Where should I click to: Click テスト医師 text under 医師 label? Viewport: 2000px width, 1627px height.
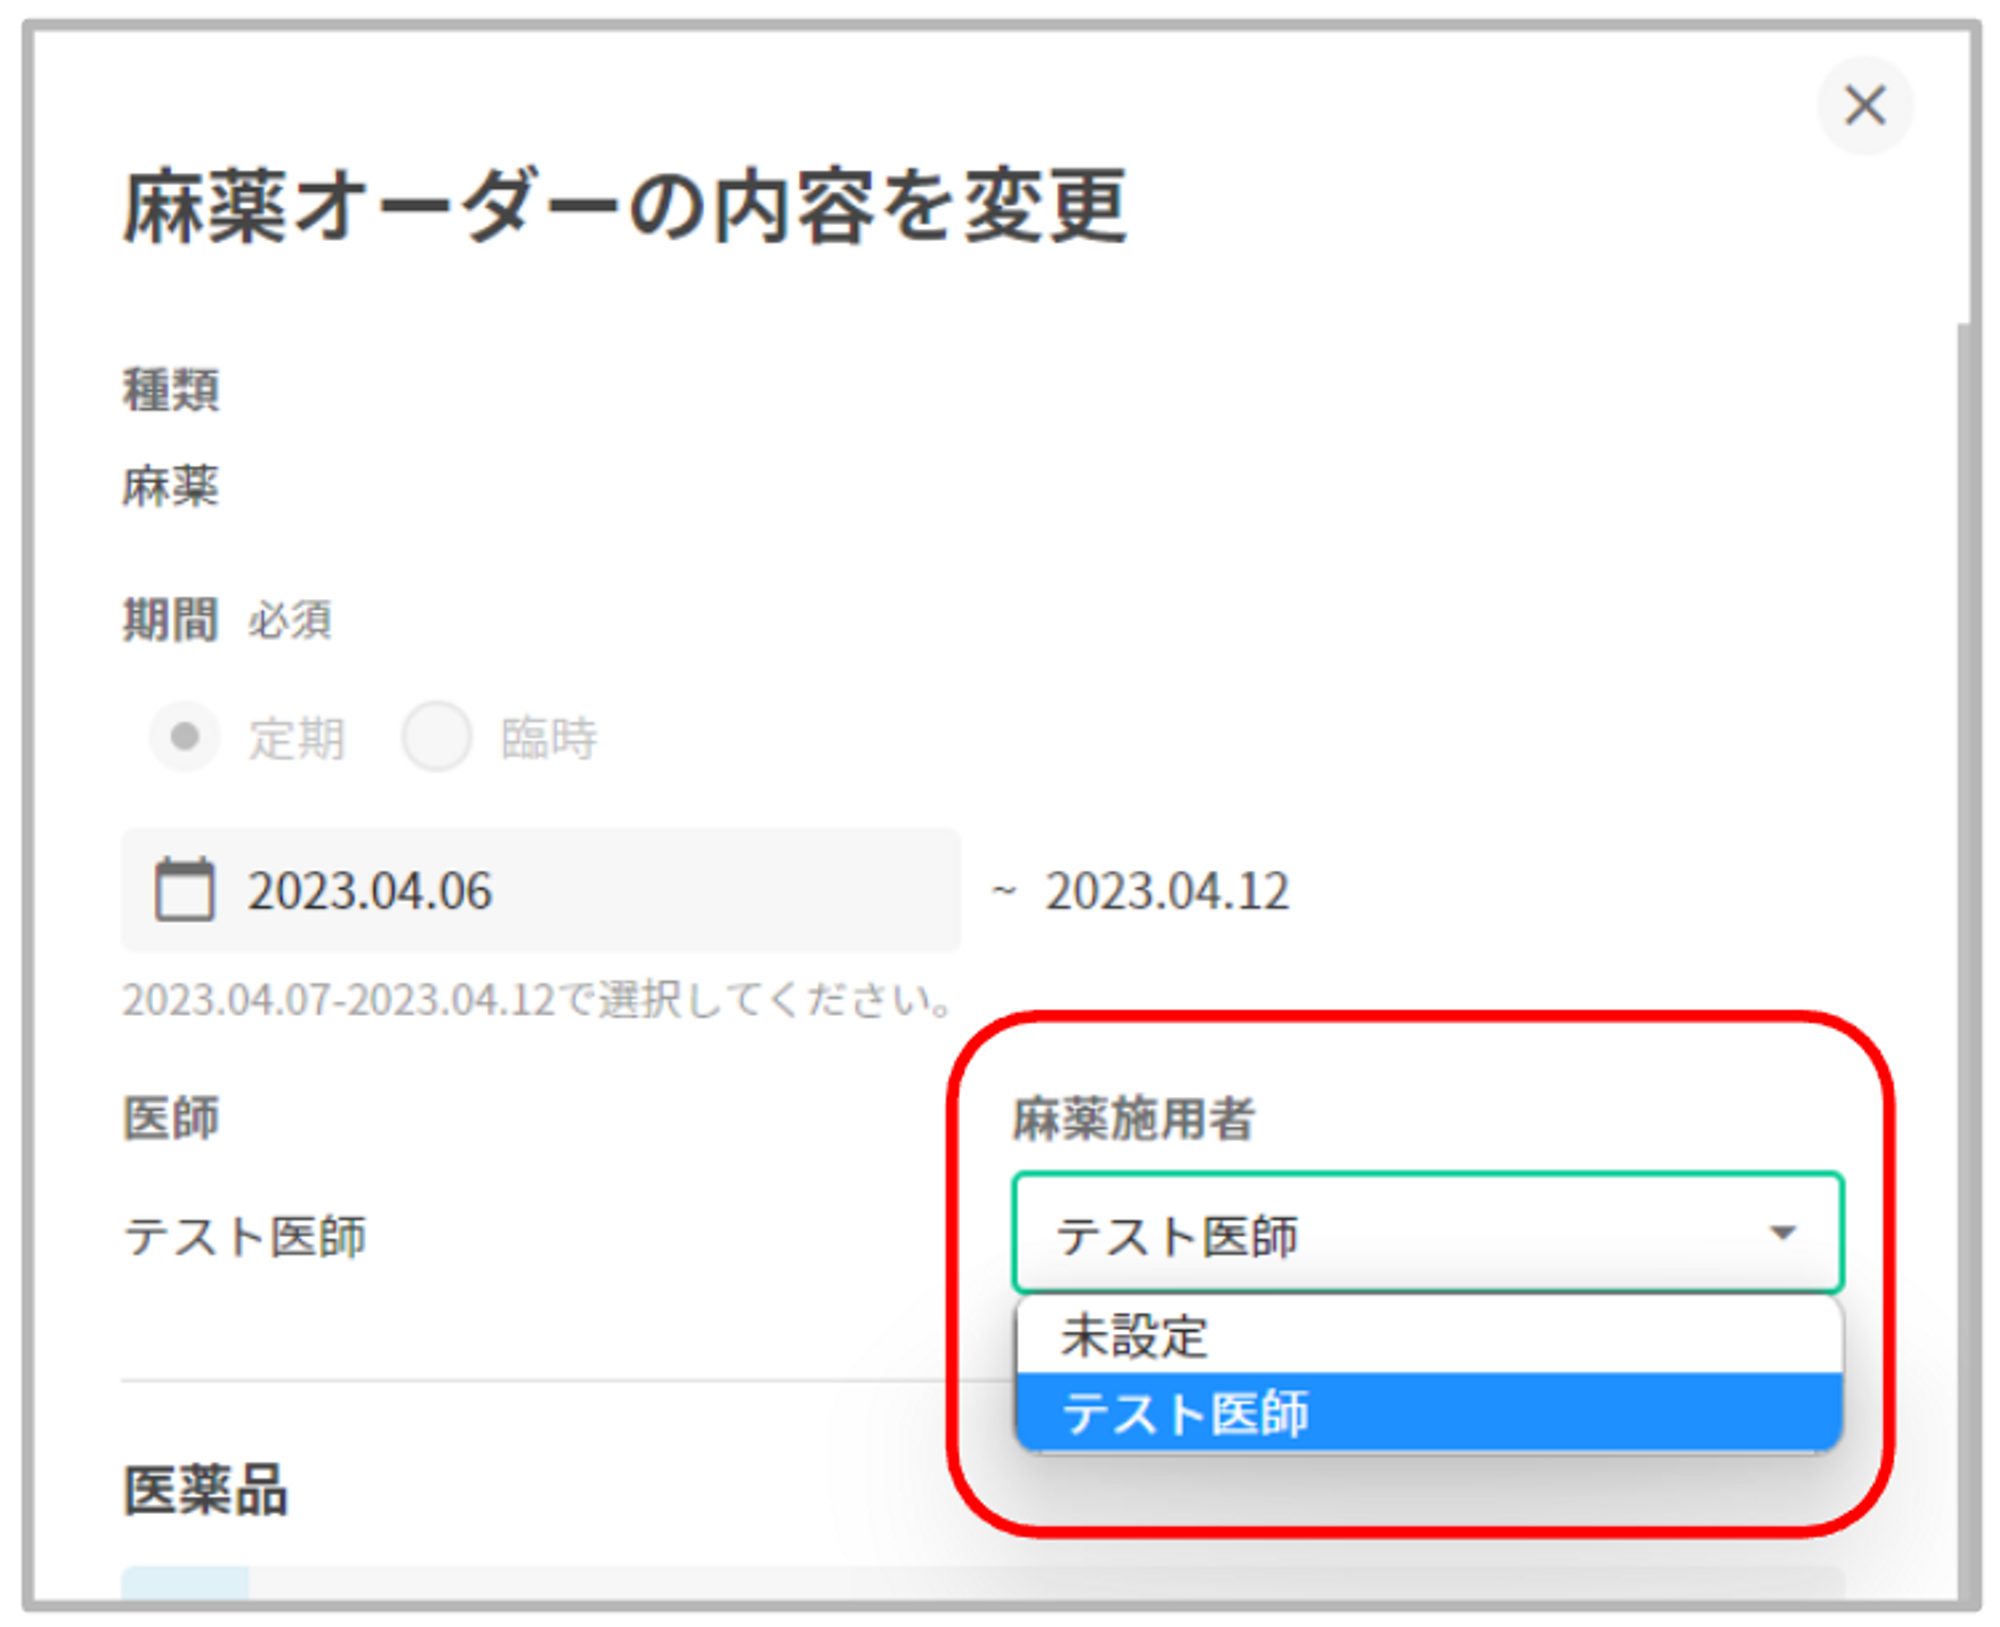(x=245, y=1236)
